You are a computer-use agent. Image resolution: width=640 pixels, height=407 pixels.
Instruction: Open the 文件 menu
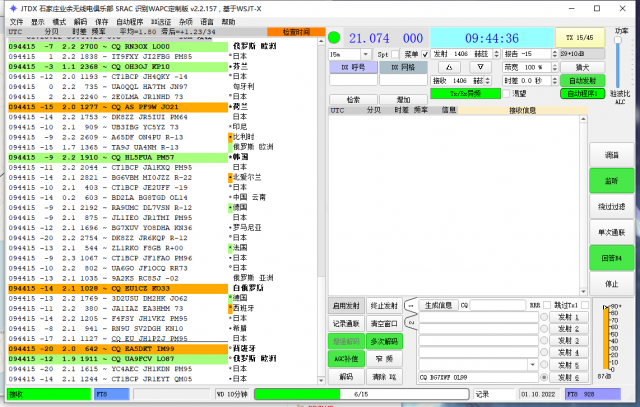click(x=16, y=22)
